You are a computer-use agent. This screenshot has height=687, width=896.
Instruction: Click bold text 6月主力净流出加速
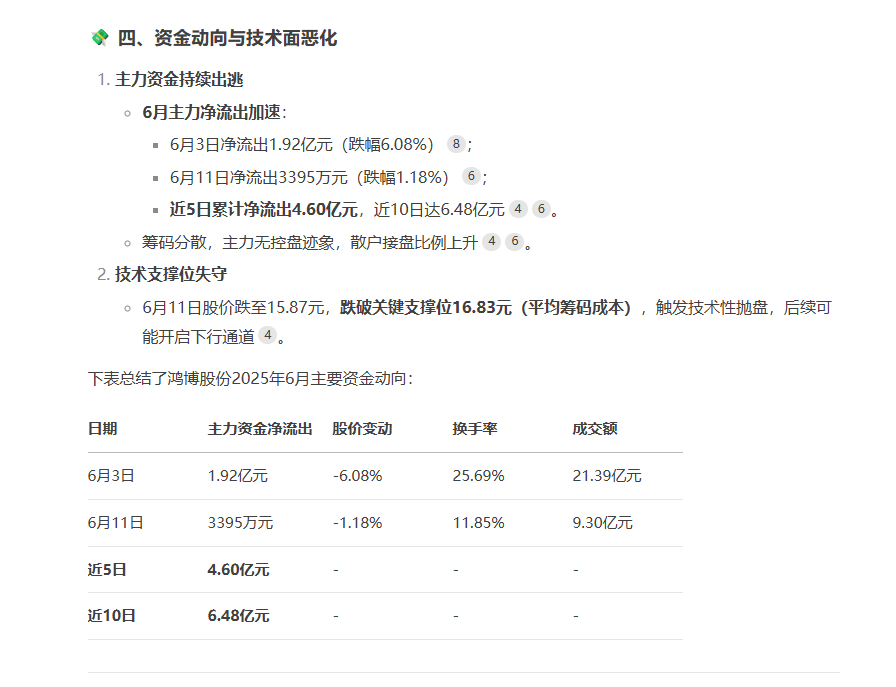[211, 112]
